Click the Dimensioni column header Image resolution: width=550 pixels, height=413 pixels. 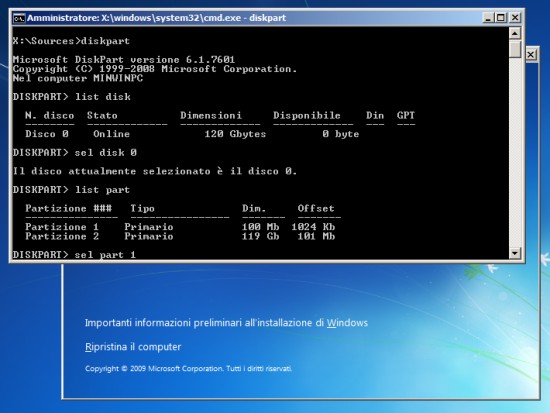tap(211, 115)
